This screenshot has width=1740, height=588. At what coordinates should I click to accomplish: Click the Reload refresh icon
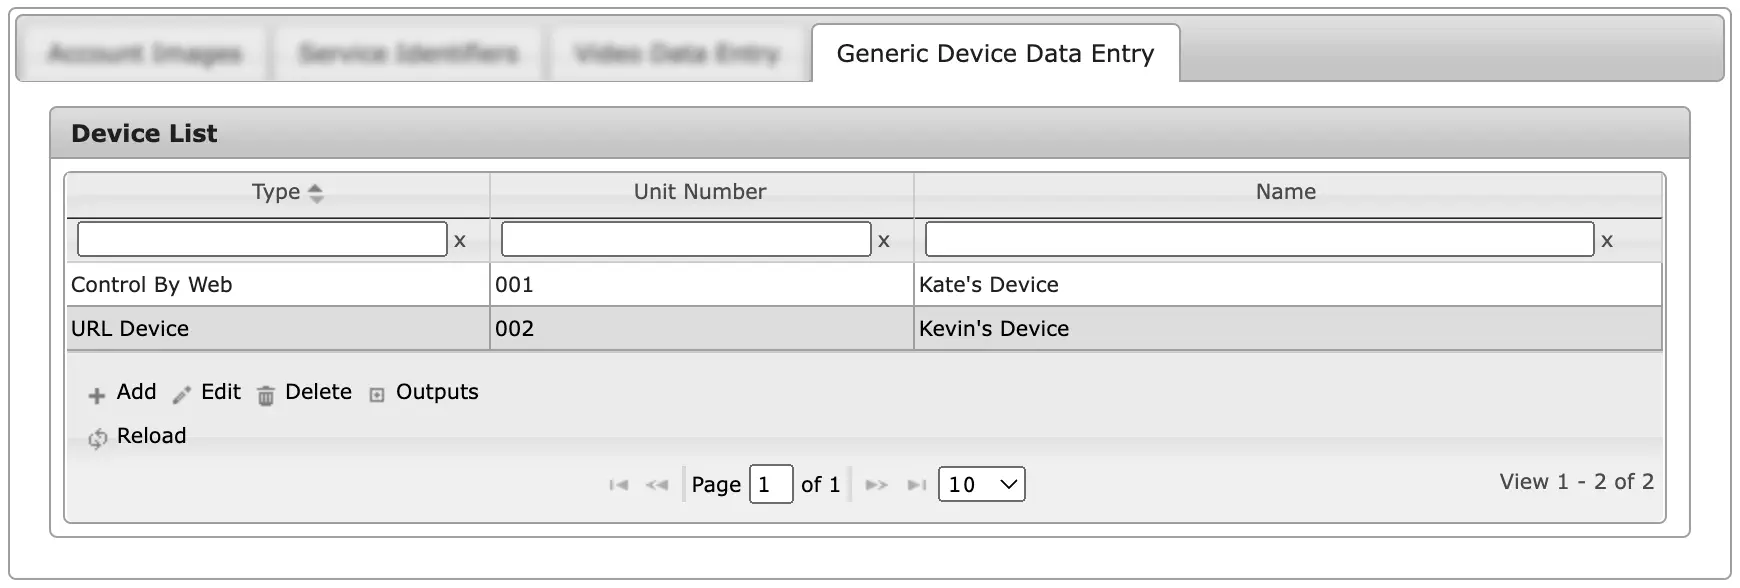pos(97,439)
